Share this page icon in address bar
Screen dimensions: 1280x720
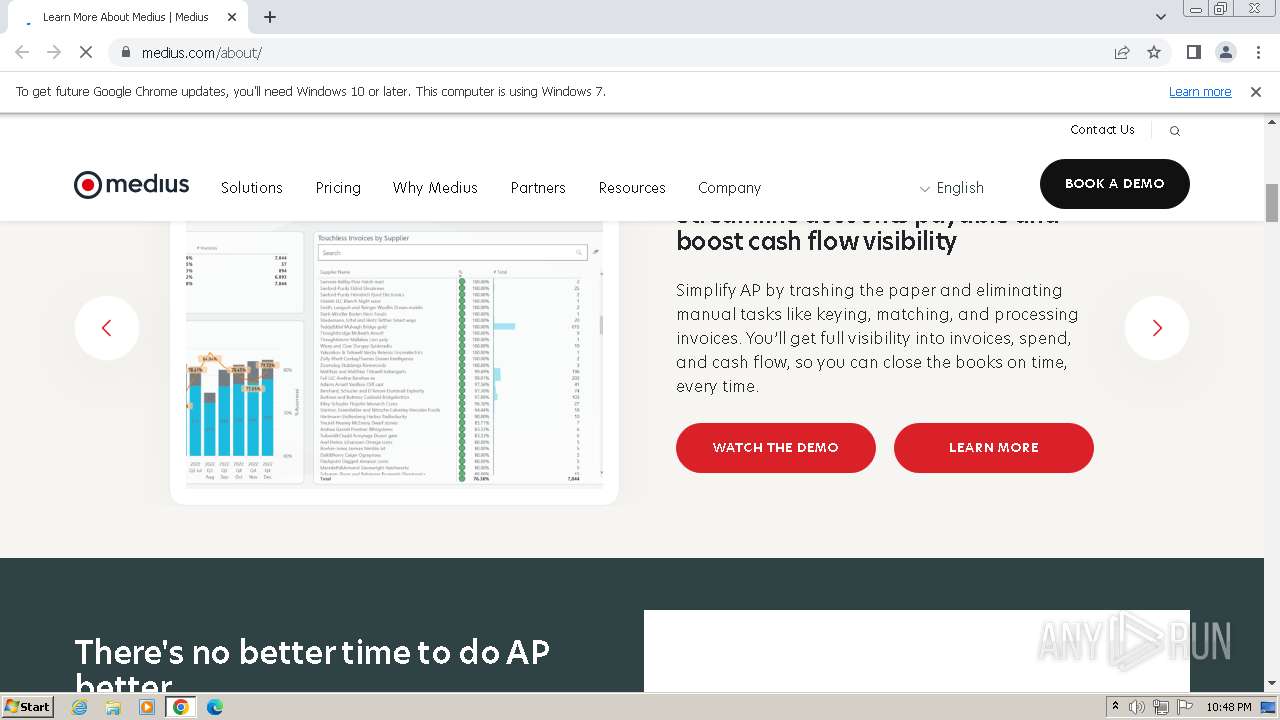pyautogui.click(x=1122, y=52)
